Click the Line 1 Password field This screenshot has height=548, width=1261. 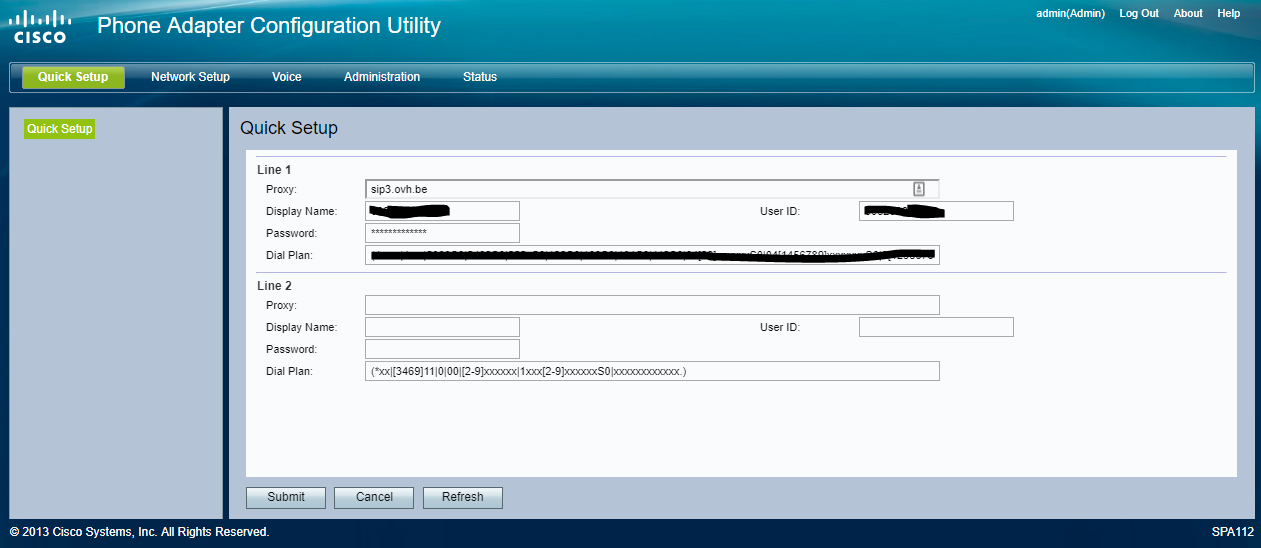[442, 233]
